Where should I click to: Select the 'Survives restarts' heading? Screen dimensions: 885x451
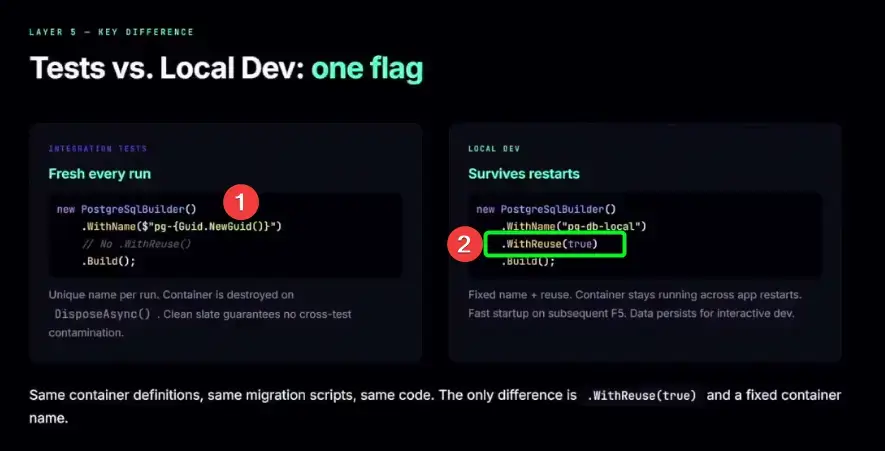tap(523, 174)
